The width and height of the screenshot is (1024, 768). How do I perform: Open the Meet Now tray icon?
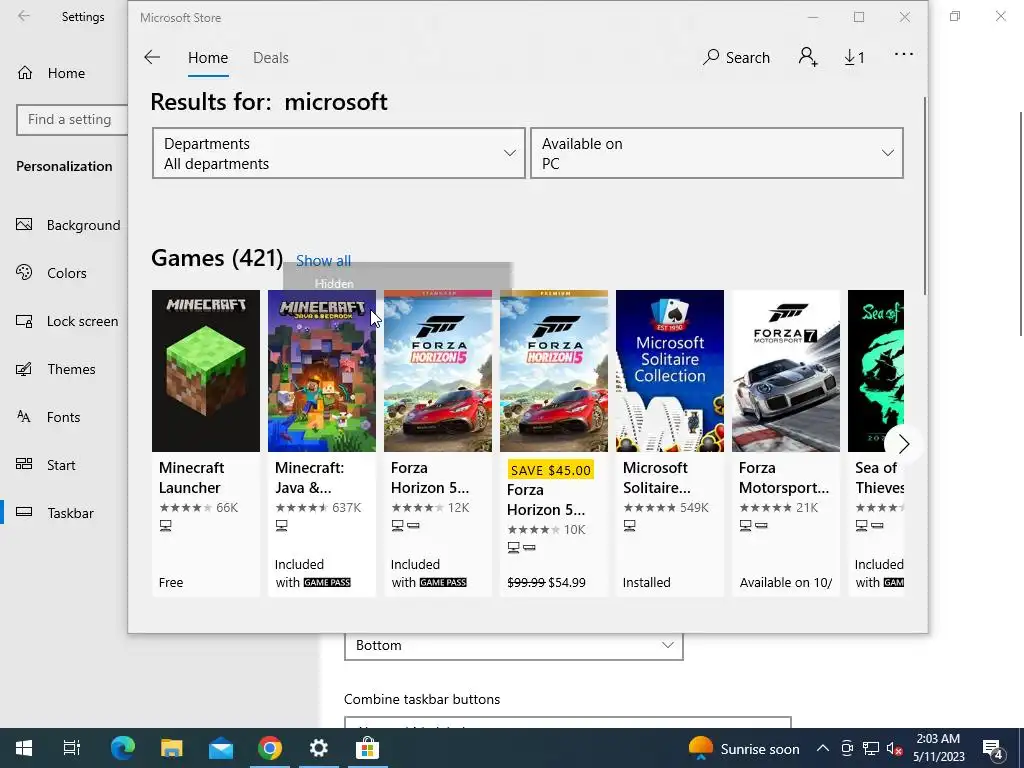click(x=846, y=748)
